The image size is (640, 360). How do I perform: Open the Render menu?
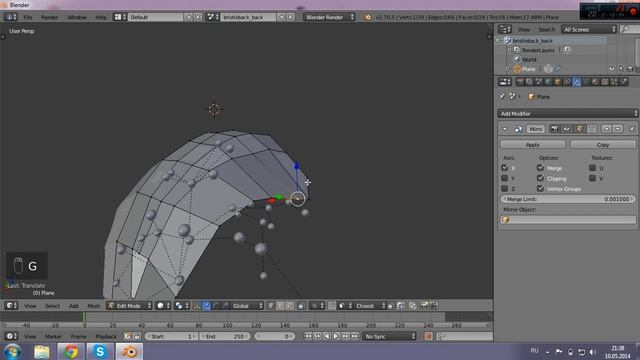[49, 18]
